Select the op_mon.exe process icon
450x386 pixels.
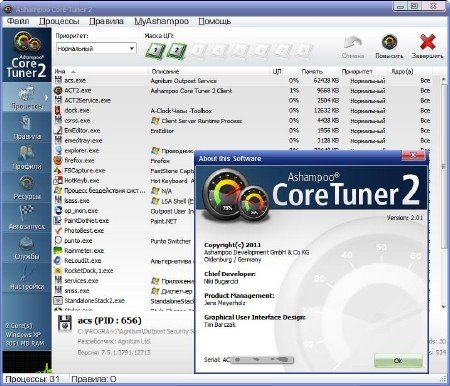click(x=58, y=211)
